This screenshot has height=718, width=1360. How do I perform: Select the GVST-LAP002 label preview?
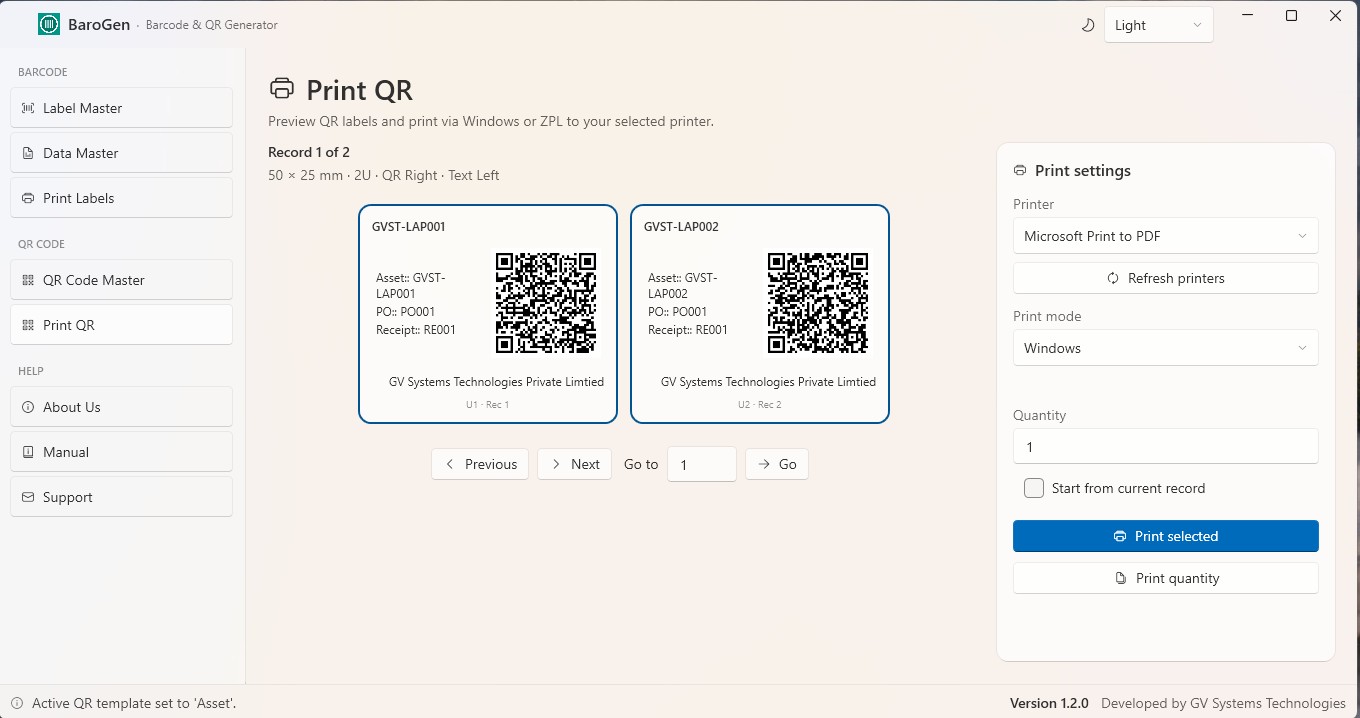760,314
